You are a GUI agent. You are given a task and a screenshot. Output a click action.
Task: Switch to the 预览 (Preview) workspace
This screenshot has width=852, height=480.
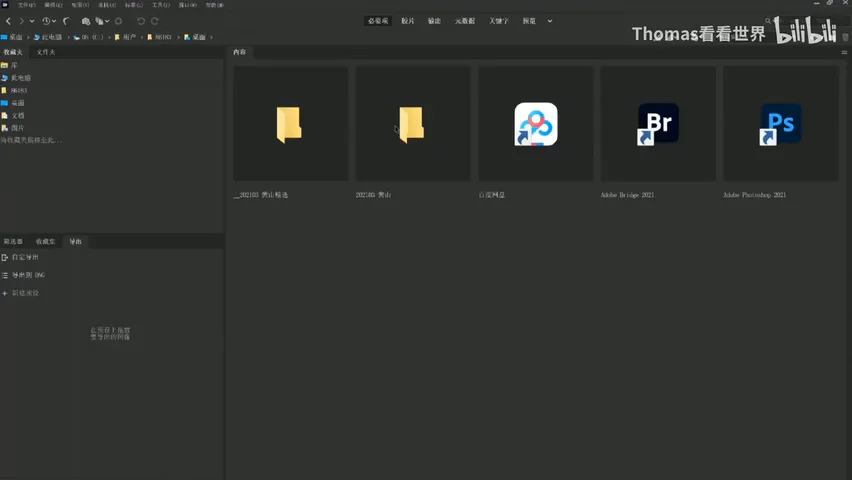pos(529,21)
